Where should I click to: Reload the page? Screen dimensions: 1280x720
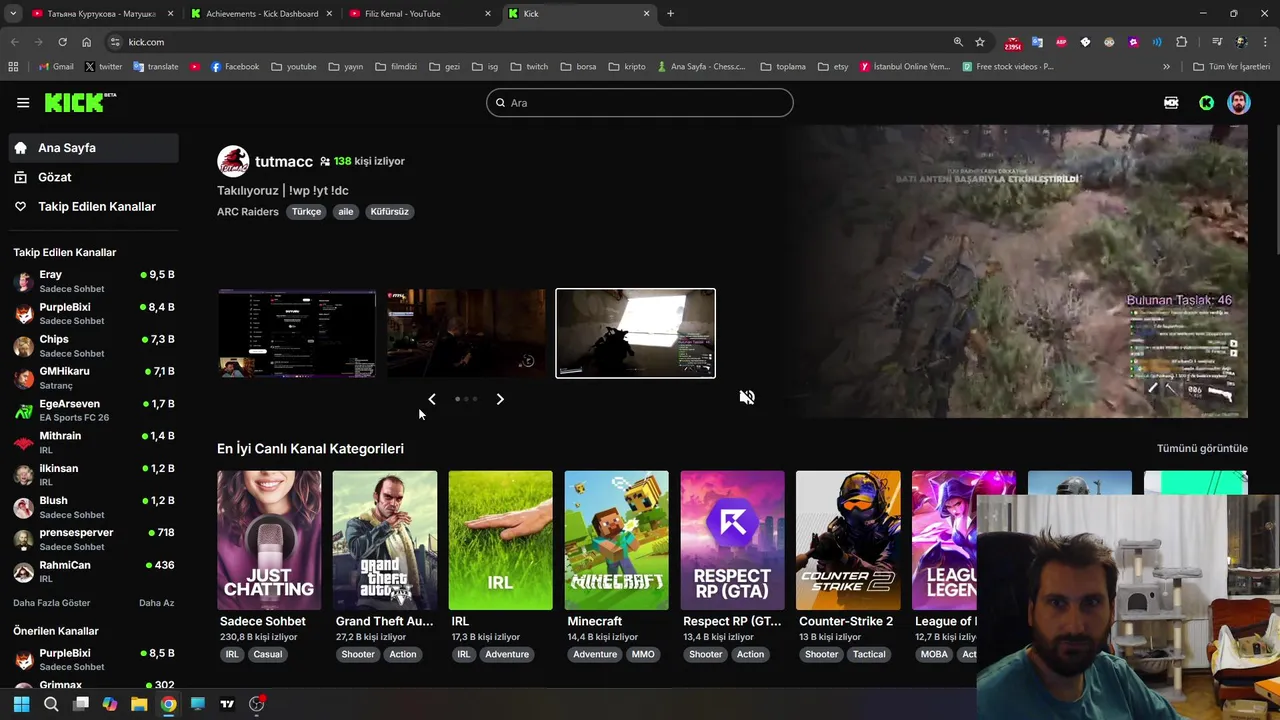click(62, 42)
